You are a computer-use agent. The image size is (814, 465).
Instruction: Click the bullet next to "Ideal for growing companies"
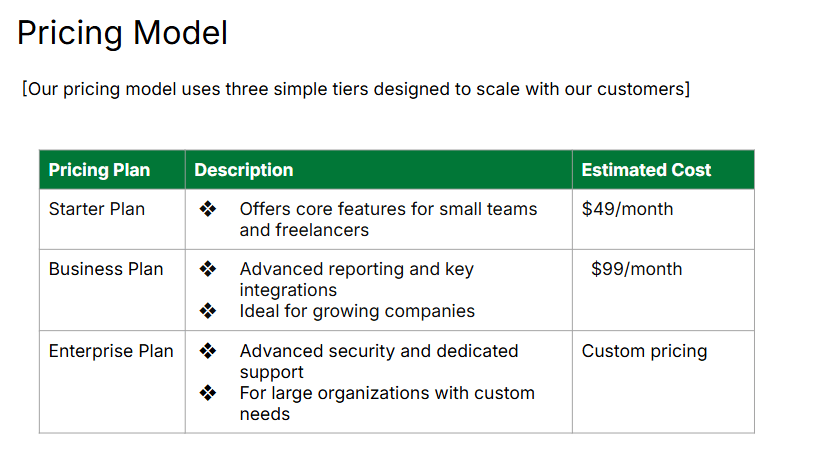(208, 311)
